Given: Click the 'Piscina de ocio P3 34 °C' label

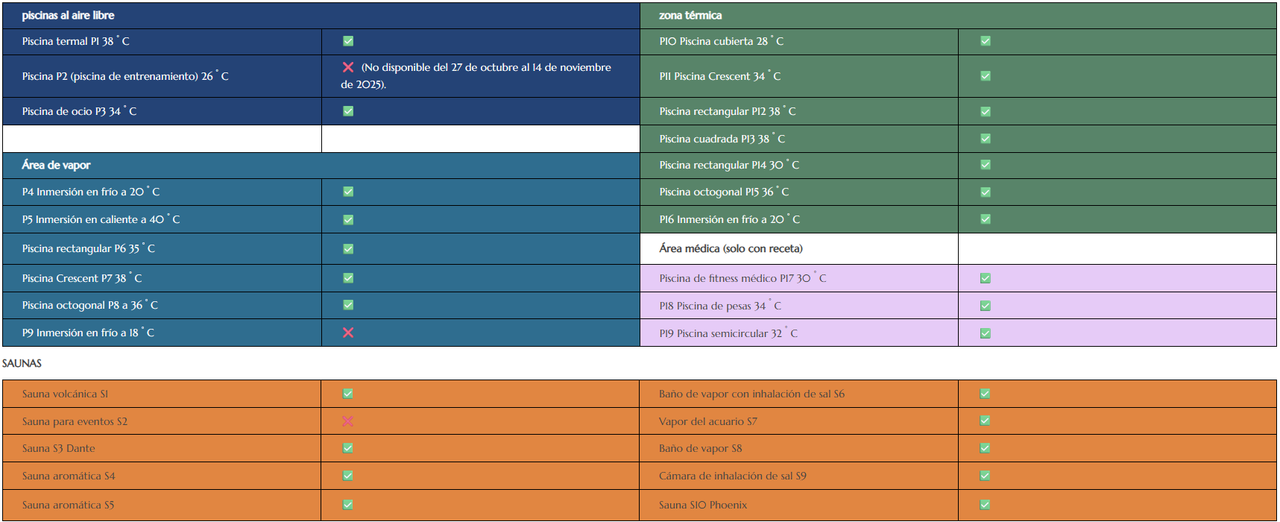Looking at the screenshot, I should pos(79,111).
